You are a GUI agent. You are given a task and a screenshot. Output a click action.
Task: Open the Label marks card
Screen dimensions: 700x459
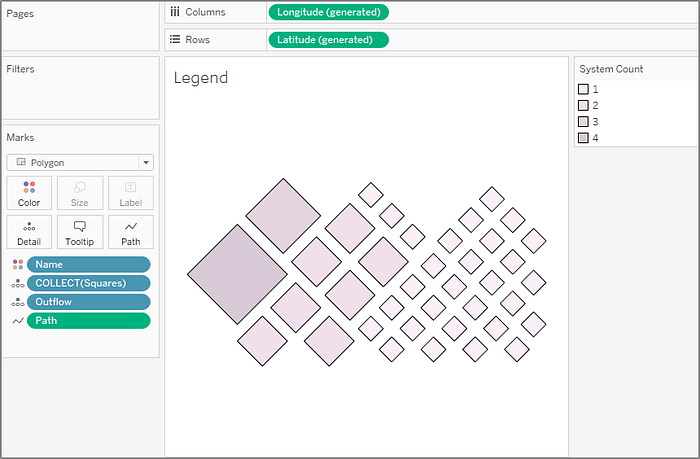131,193
